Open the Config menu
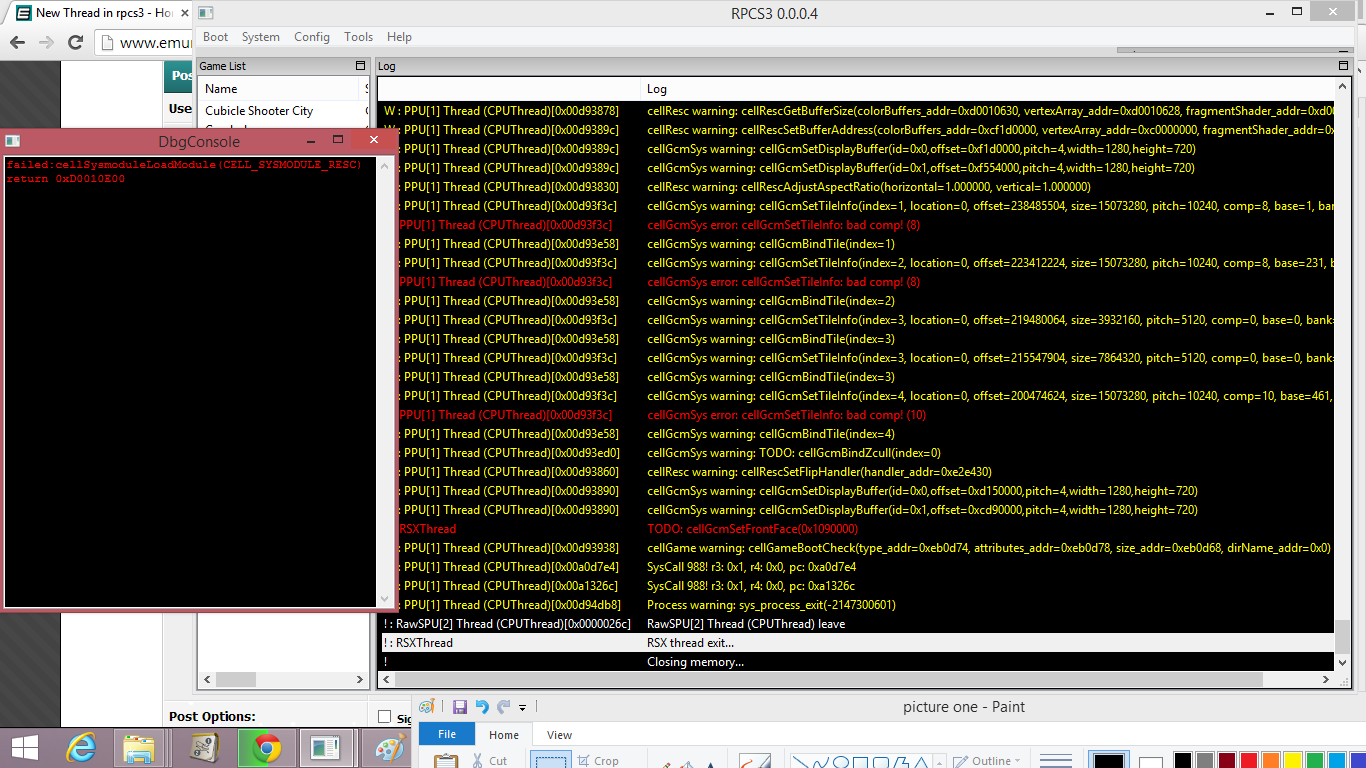Screen dimensions: 1366x768 point(311,37)
